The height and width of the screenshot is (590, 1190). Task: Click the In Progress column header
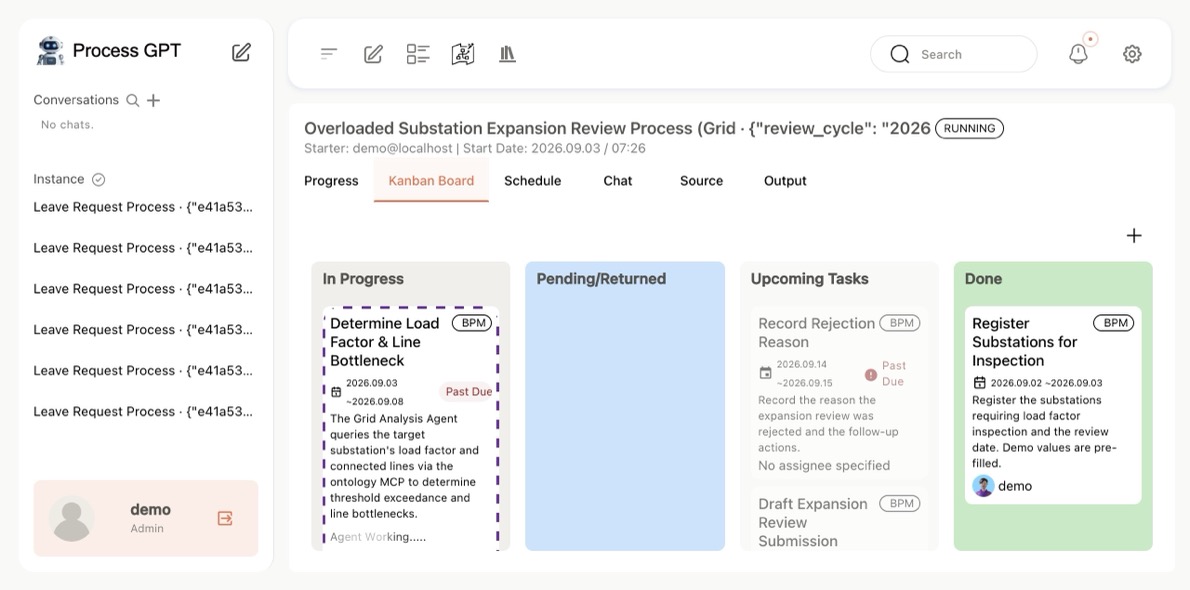(x=363, y=279)
